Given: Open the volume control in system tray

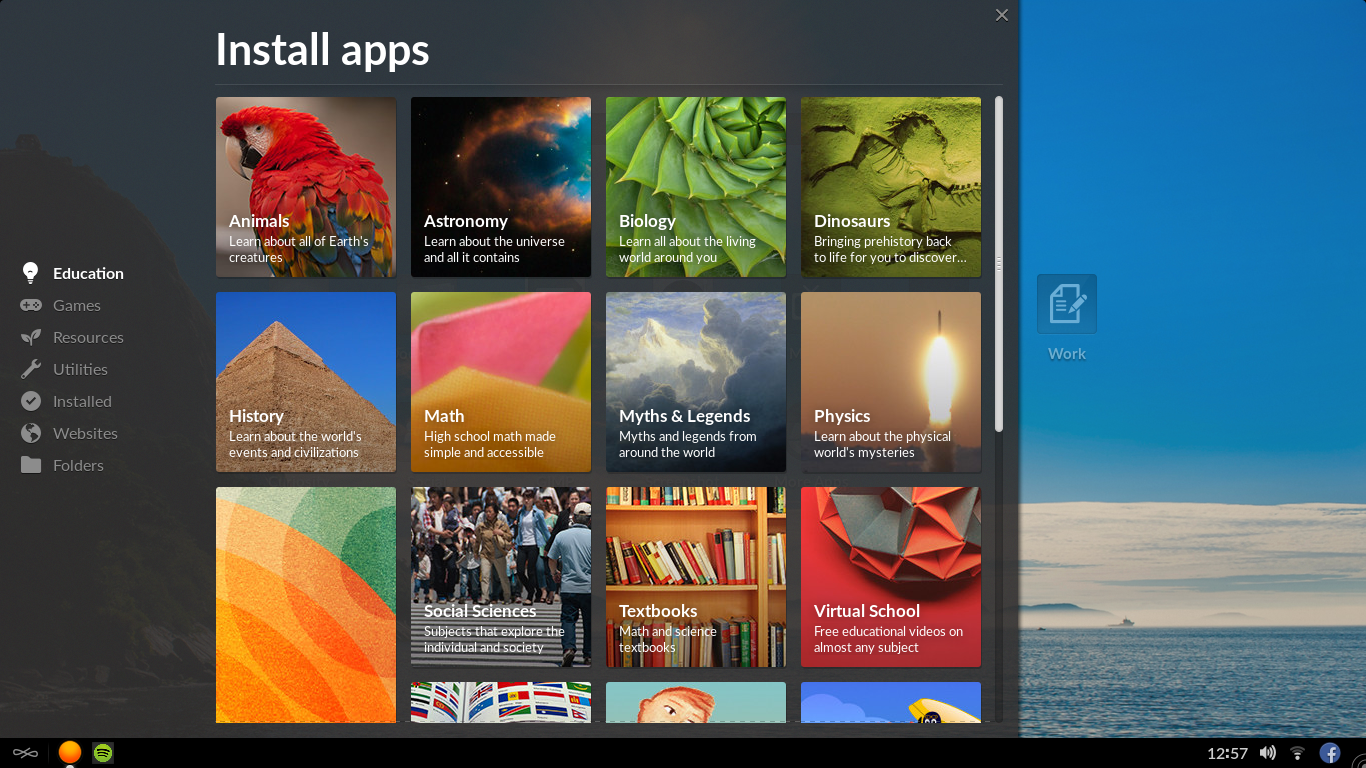Looking at the screenshot, I should 1268,753.
